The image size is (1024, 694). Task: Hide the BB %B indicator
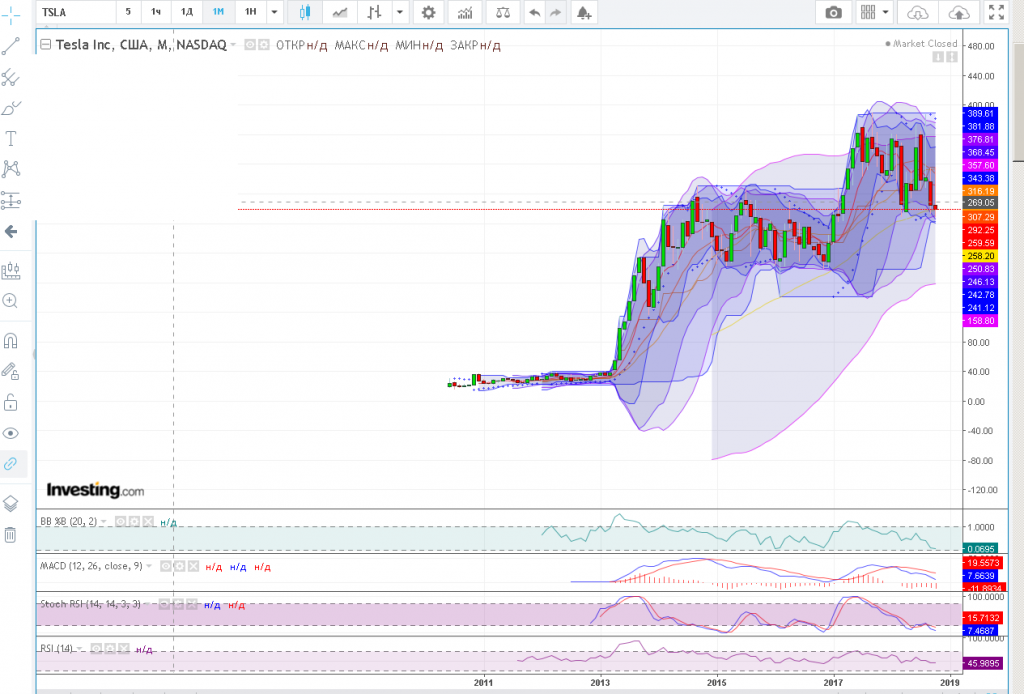(x=121, y=522)
